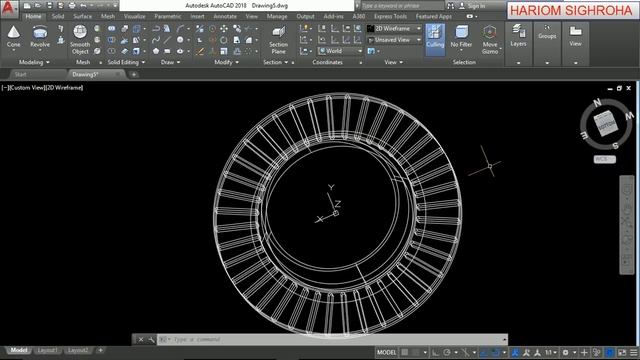Switch to the Solid ribbon tab
Image resolution: width=640 pixels, height=360 pixels.
tap(58, 16)
